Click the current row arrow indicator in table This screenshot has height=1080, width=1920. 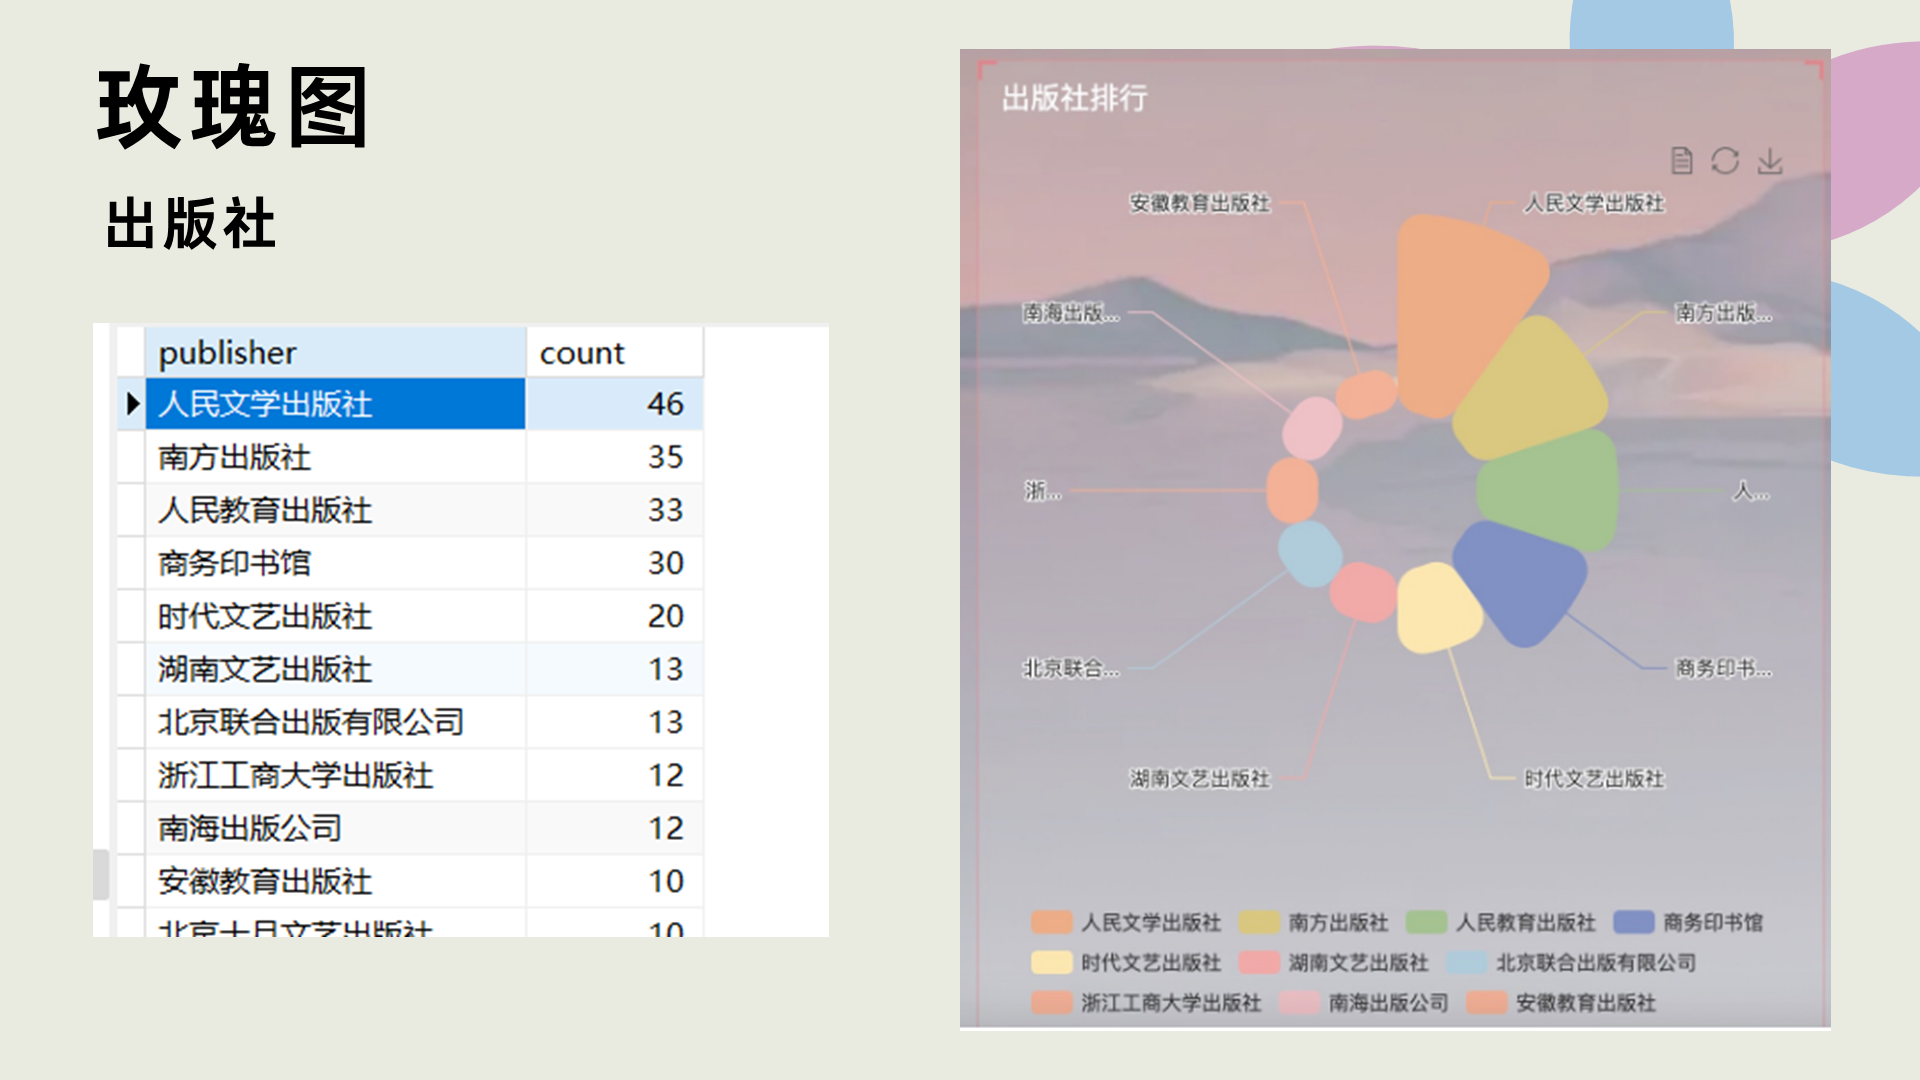click(132, 404)
